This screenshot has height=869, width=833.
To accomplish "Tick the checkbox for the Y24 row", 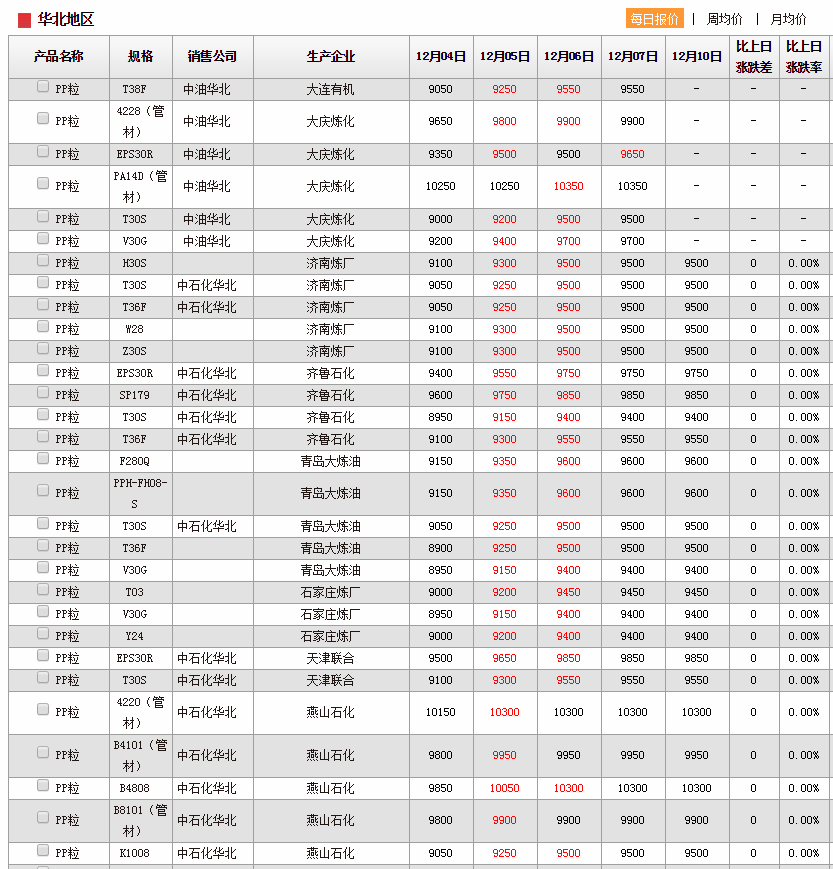I will tap(43, 634).
